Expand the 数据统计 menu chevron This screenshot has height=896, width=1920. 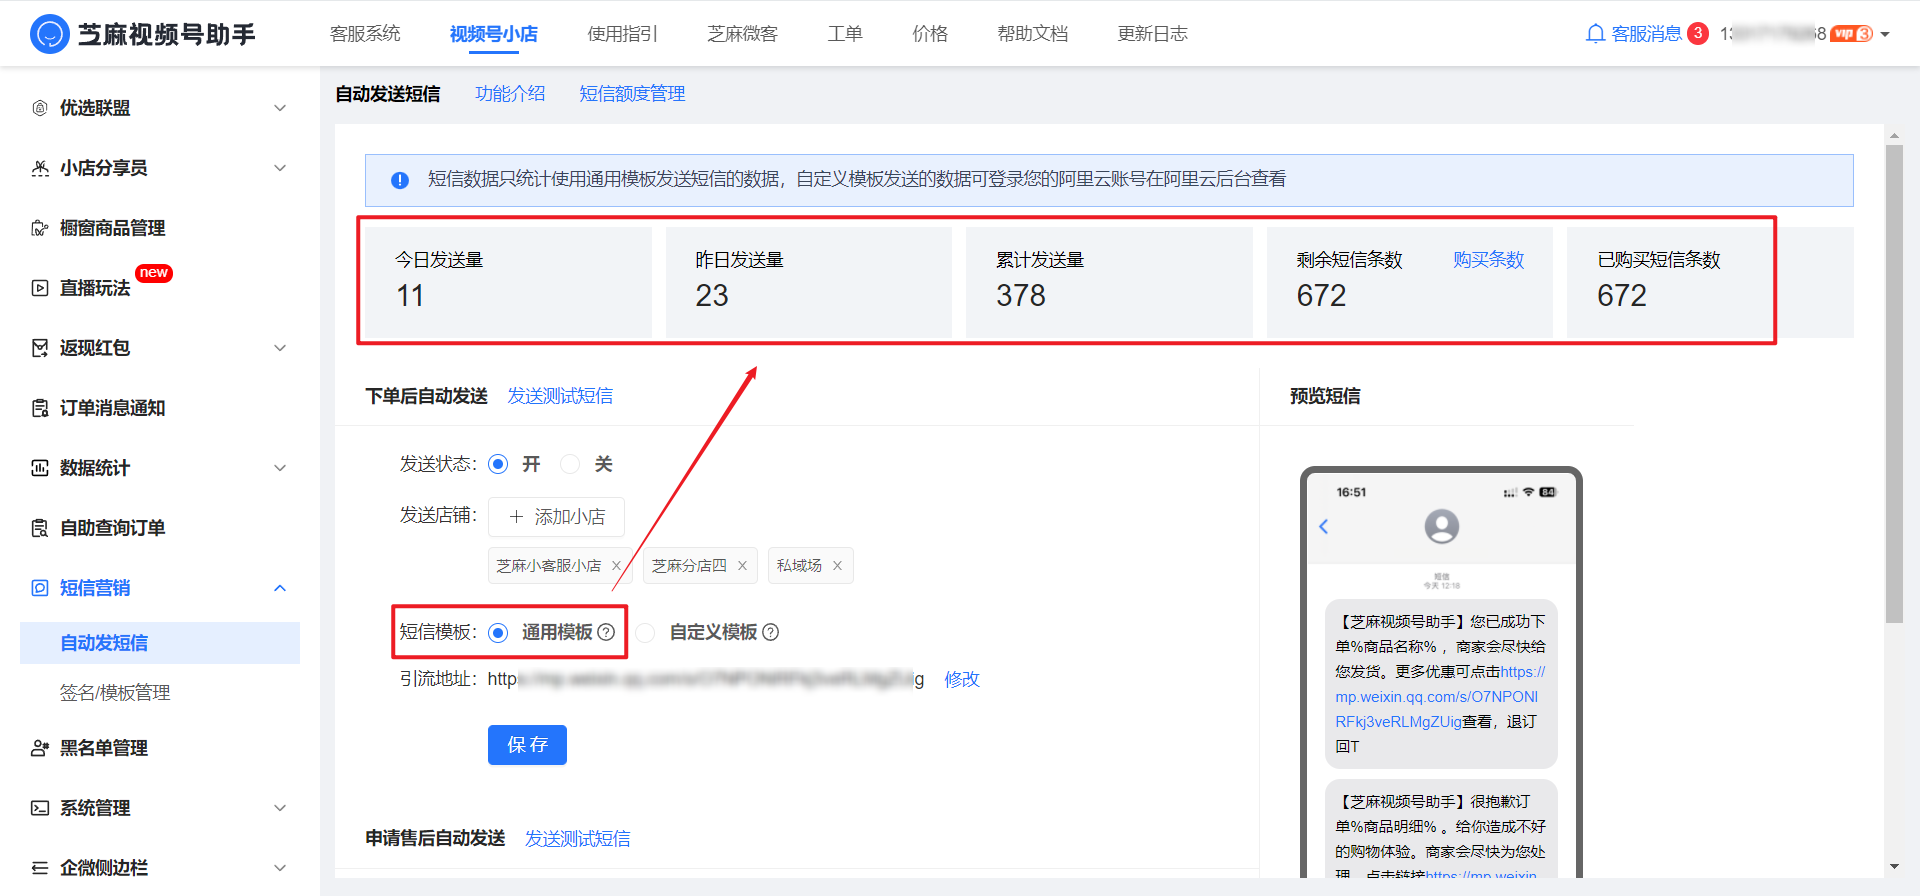coord(280,468)
